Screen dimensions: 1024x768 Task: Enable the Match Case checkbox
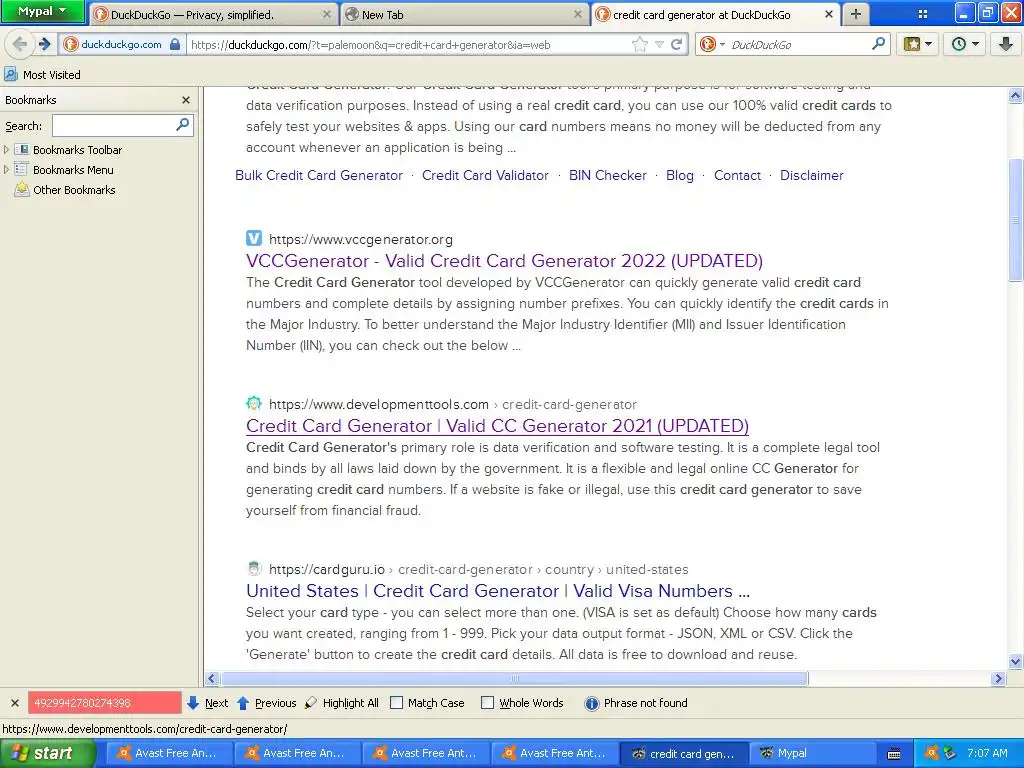[x=396, y=703]
